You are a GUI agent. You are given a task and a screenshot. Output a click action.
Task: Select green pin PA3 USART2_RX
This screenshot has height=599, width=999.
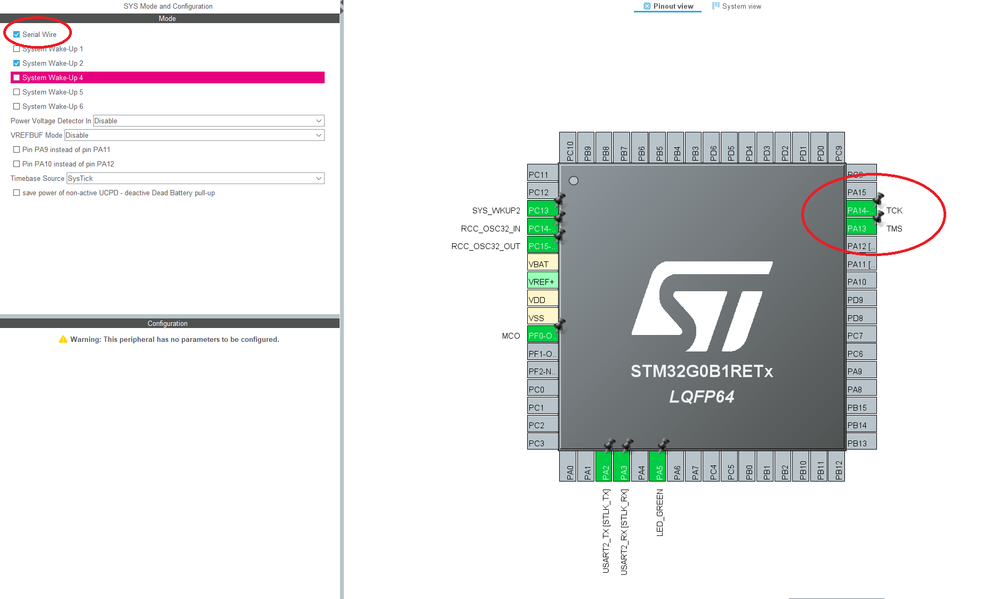click(622, 466)
